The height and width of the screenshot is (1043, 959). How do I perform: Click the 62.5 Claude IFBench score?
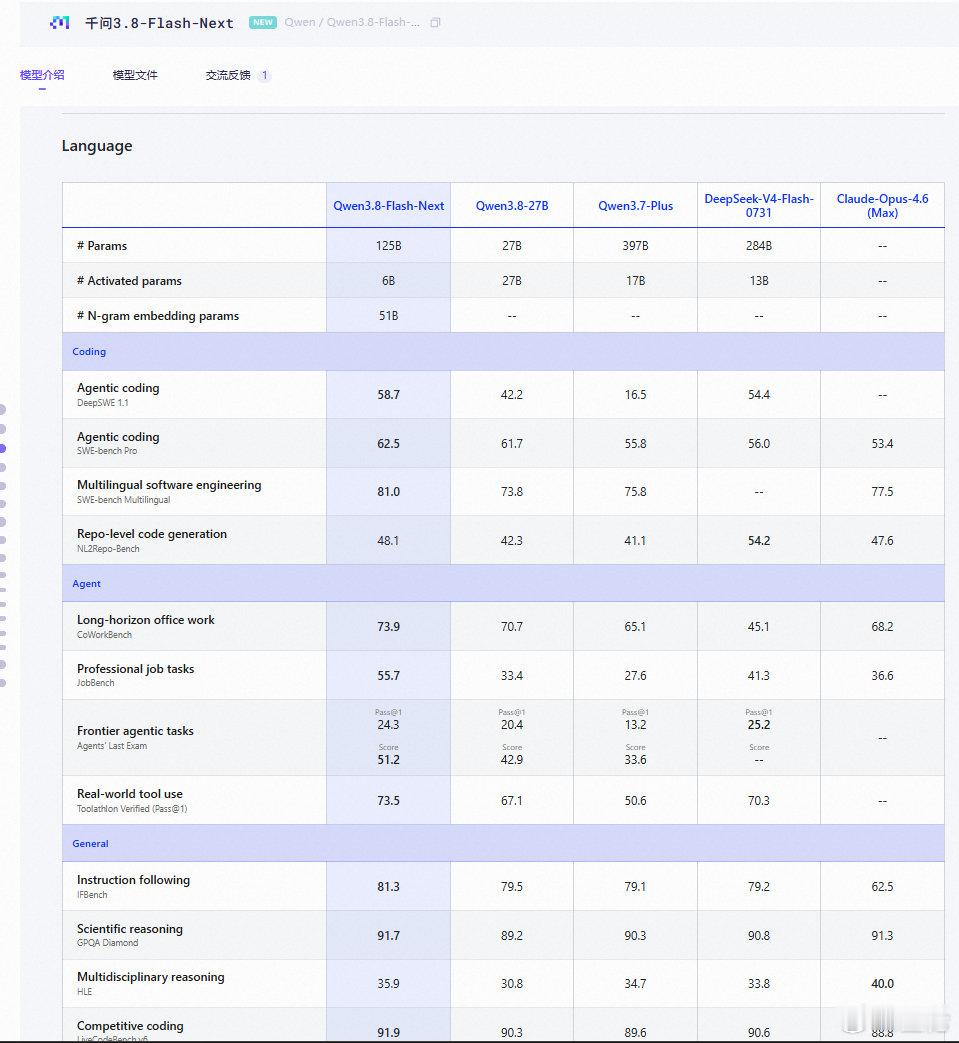coord(883,887)
